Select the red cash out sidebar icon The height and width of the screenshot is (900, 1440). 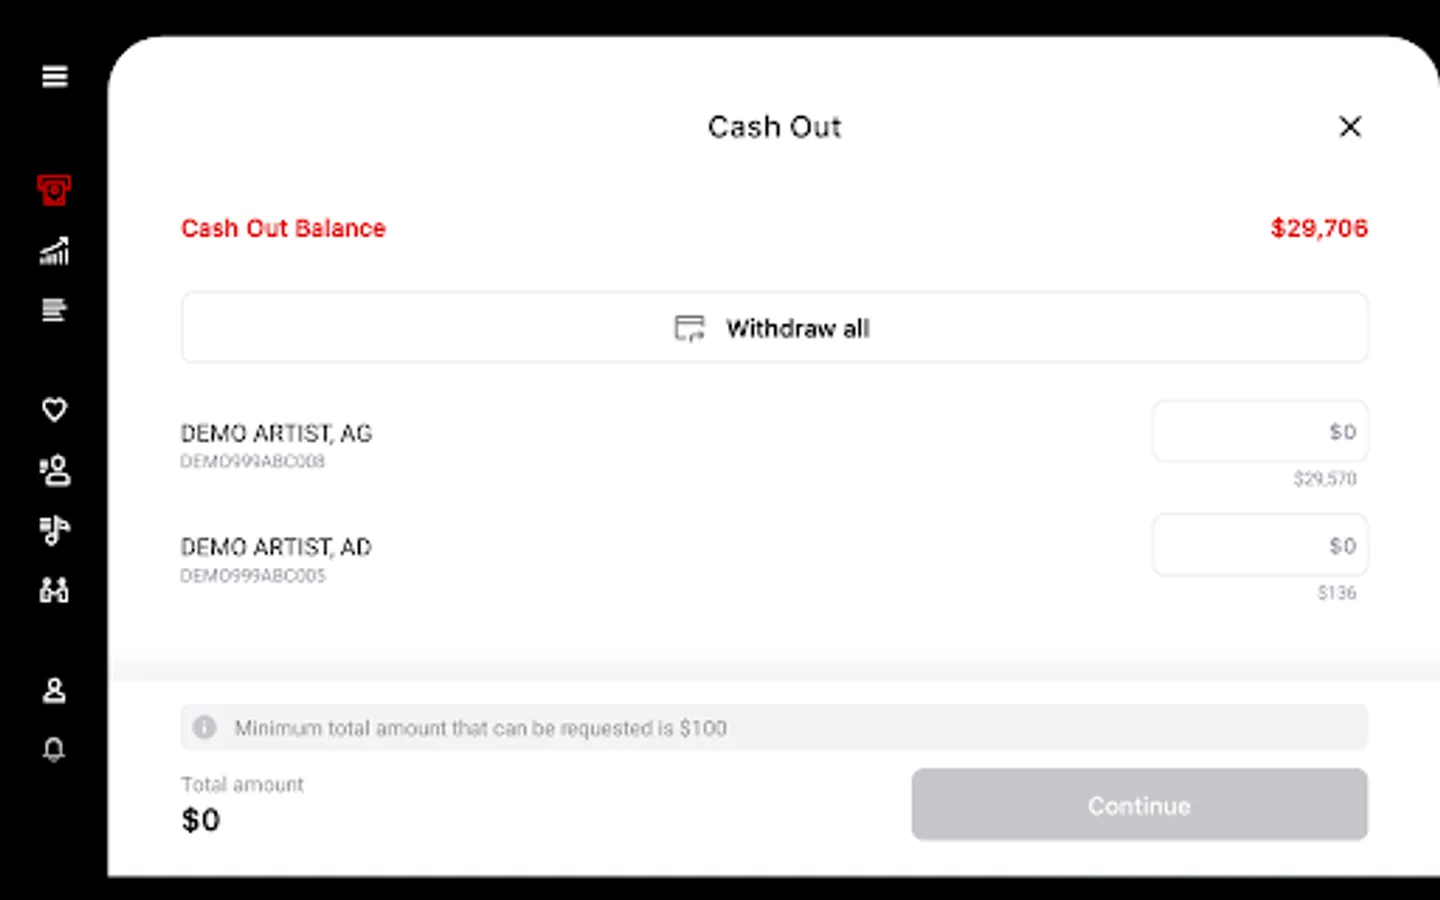tap(54, 190)
